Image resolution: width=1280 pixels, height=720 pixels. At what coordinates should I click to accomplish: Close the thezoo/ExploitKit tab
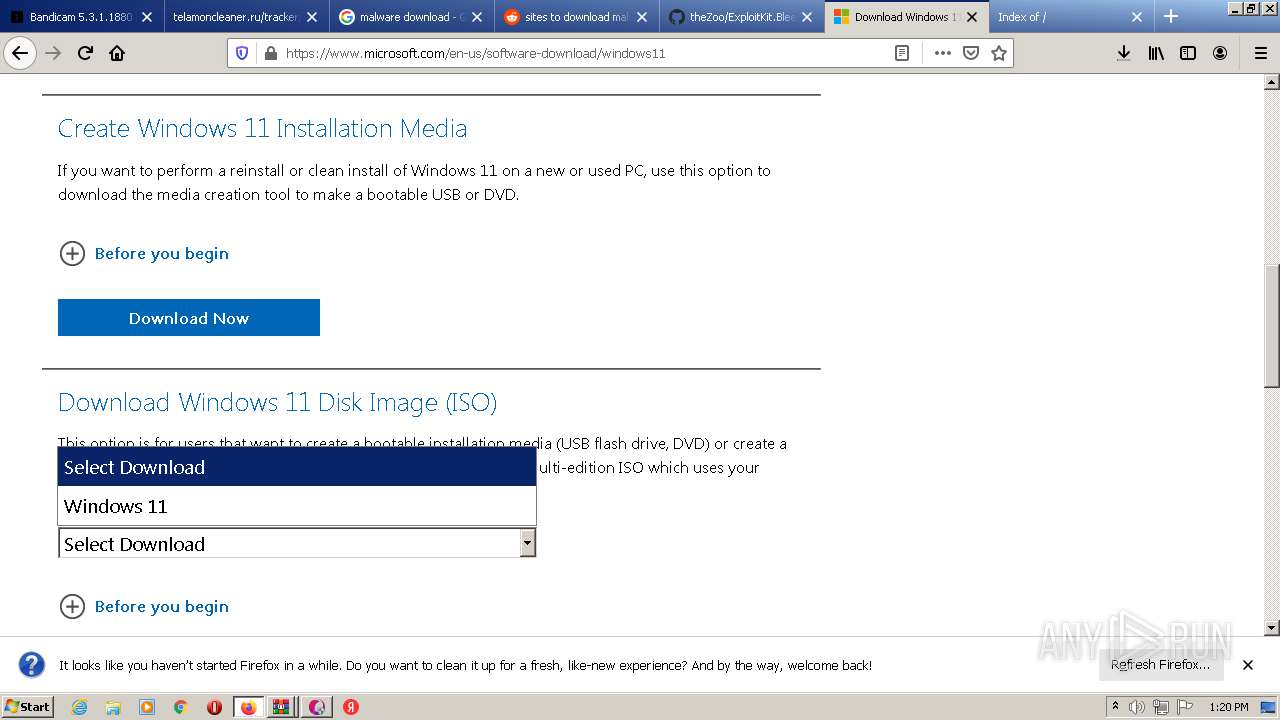(x=807, y=17)
